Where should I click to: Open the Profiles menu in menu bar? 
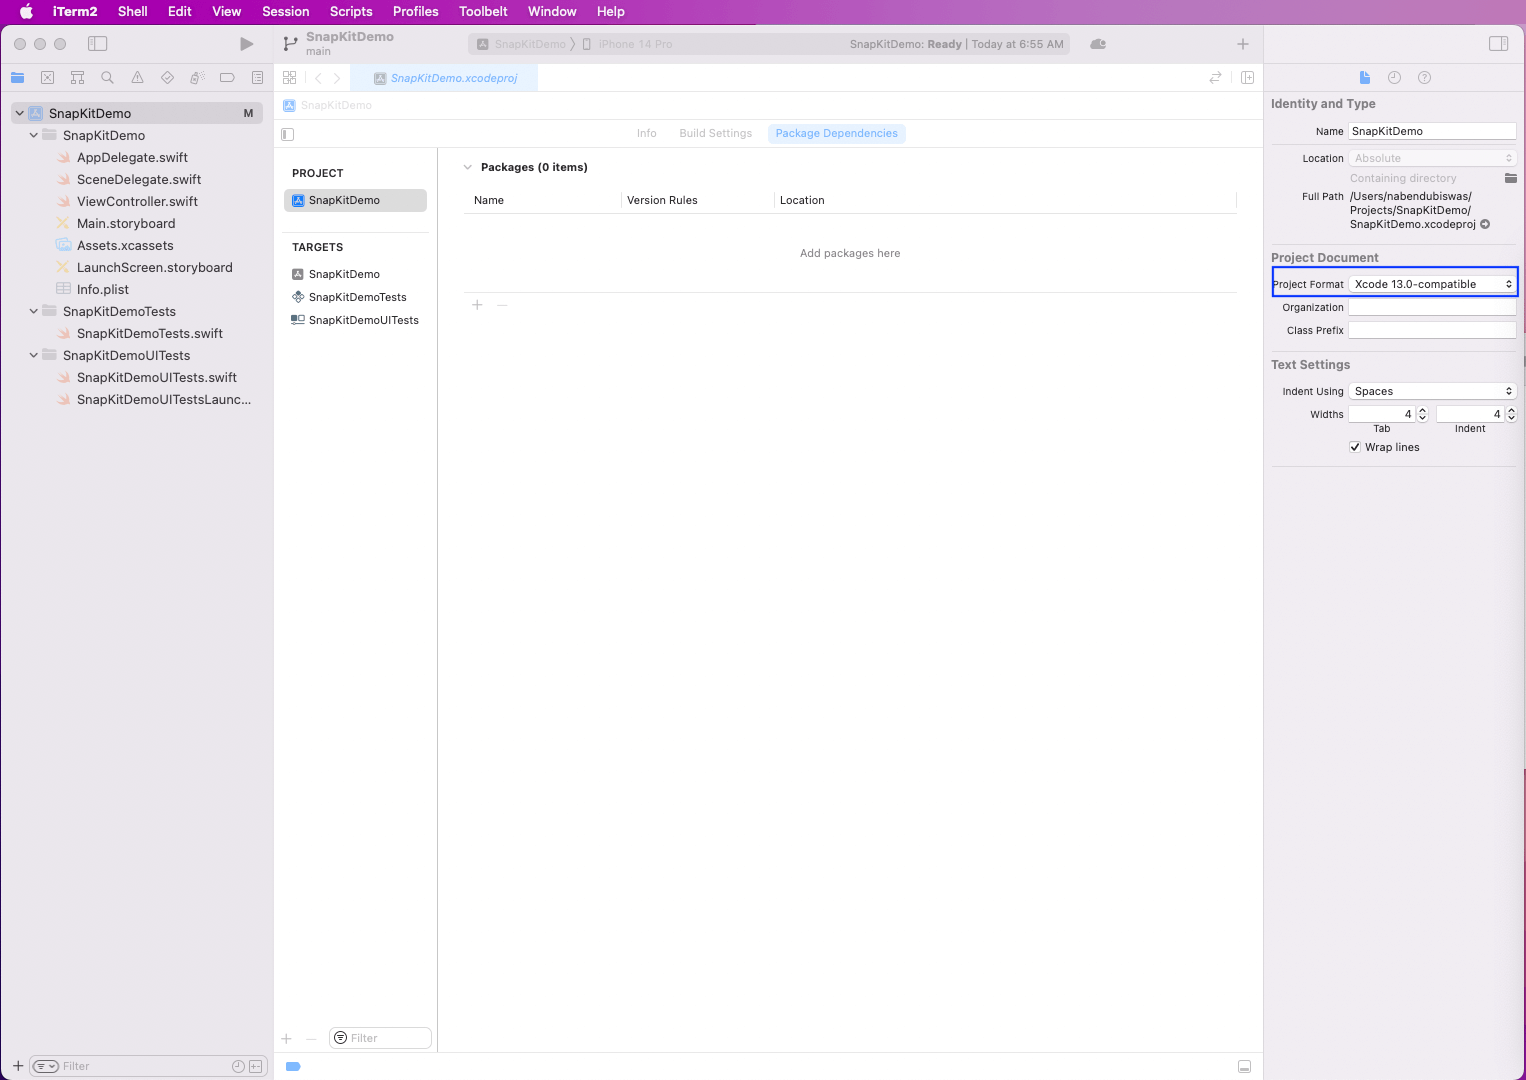(415, 11)
